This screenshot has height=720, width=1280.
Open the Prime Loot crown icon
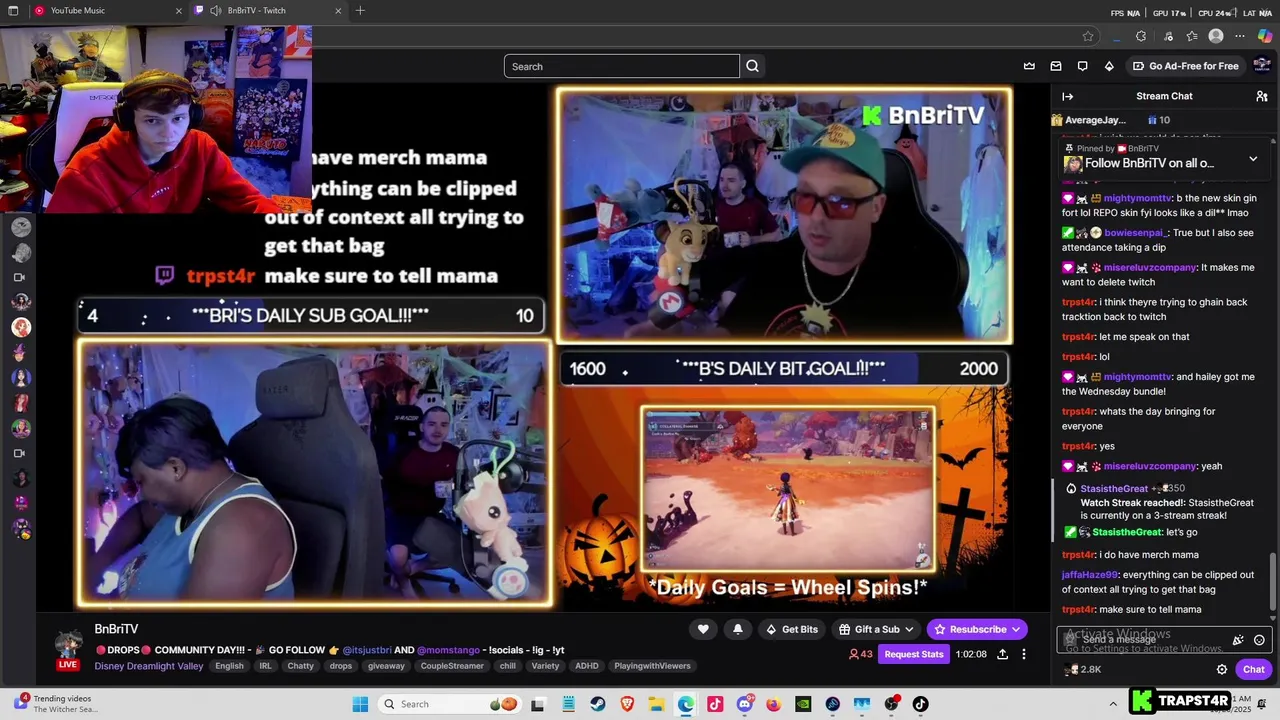click(1029, 66)
